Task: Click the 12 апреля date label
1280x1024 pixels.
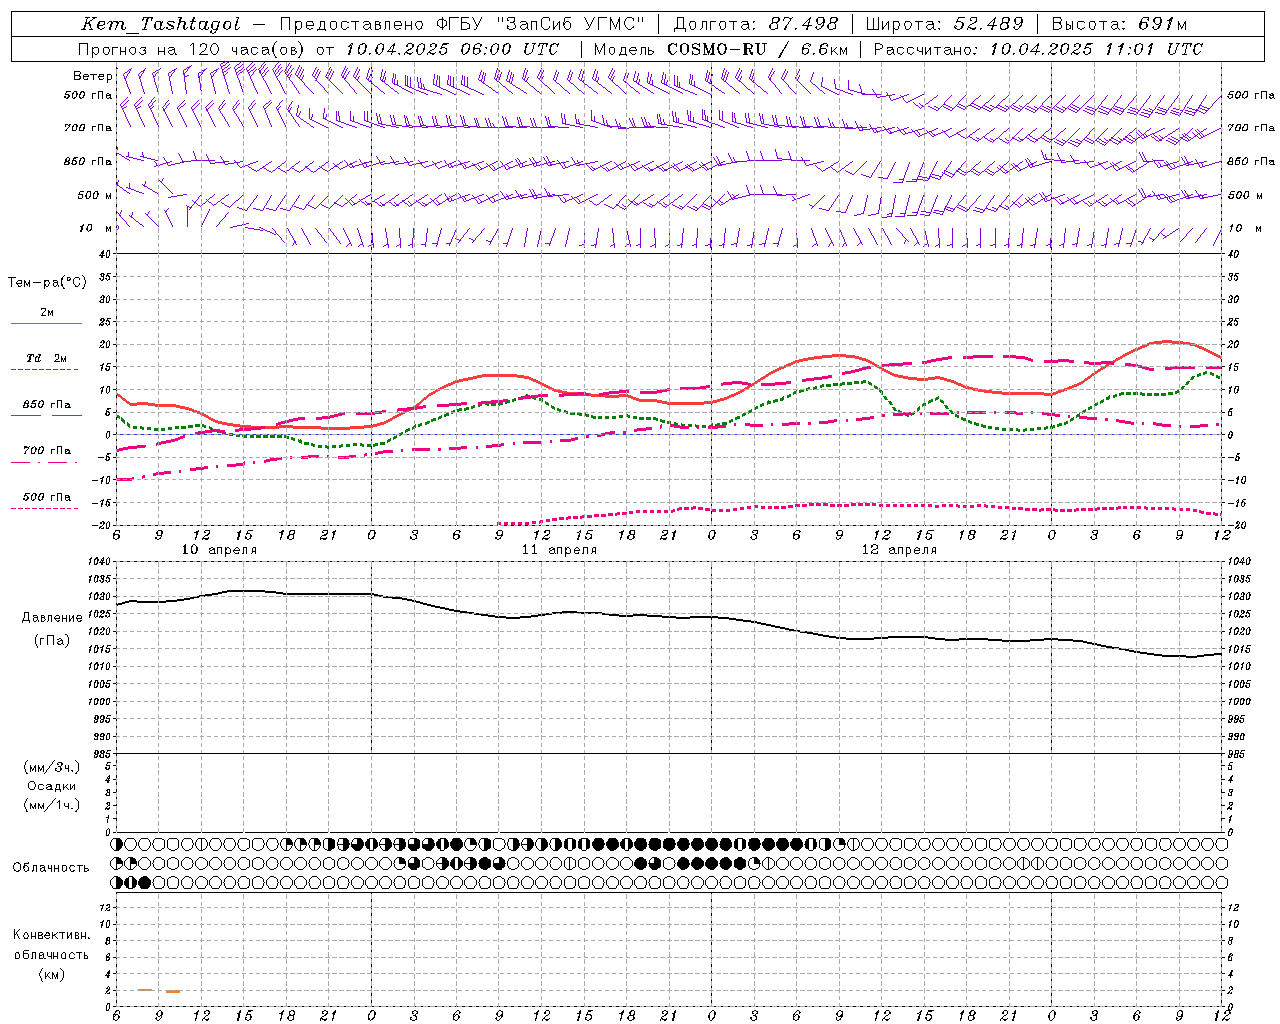Action: (899, 550)
